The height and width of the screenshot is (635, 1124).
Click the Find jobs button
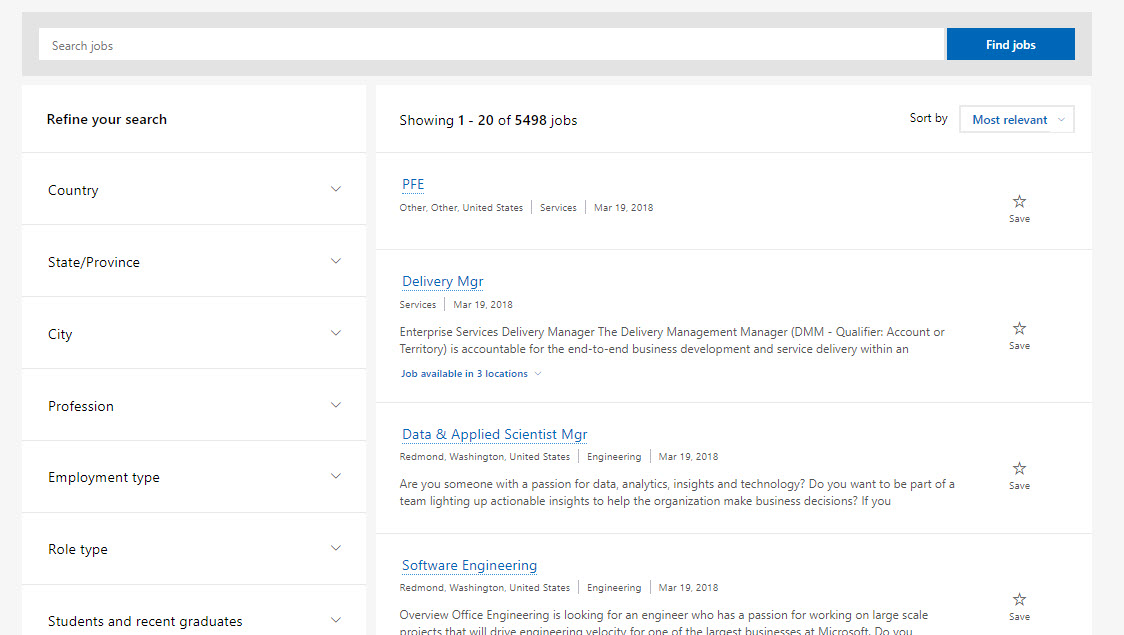point(1010,44)
